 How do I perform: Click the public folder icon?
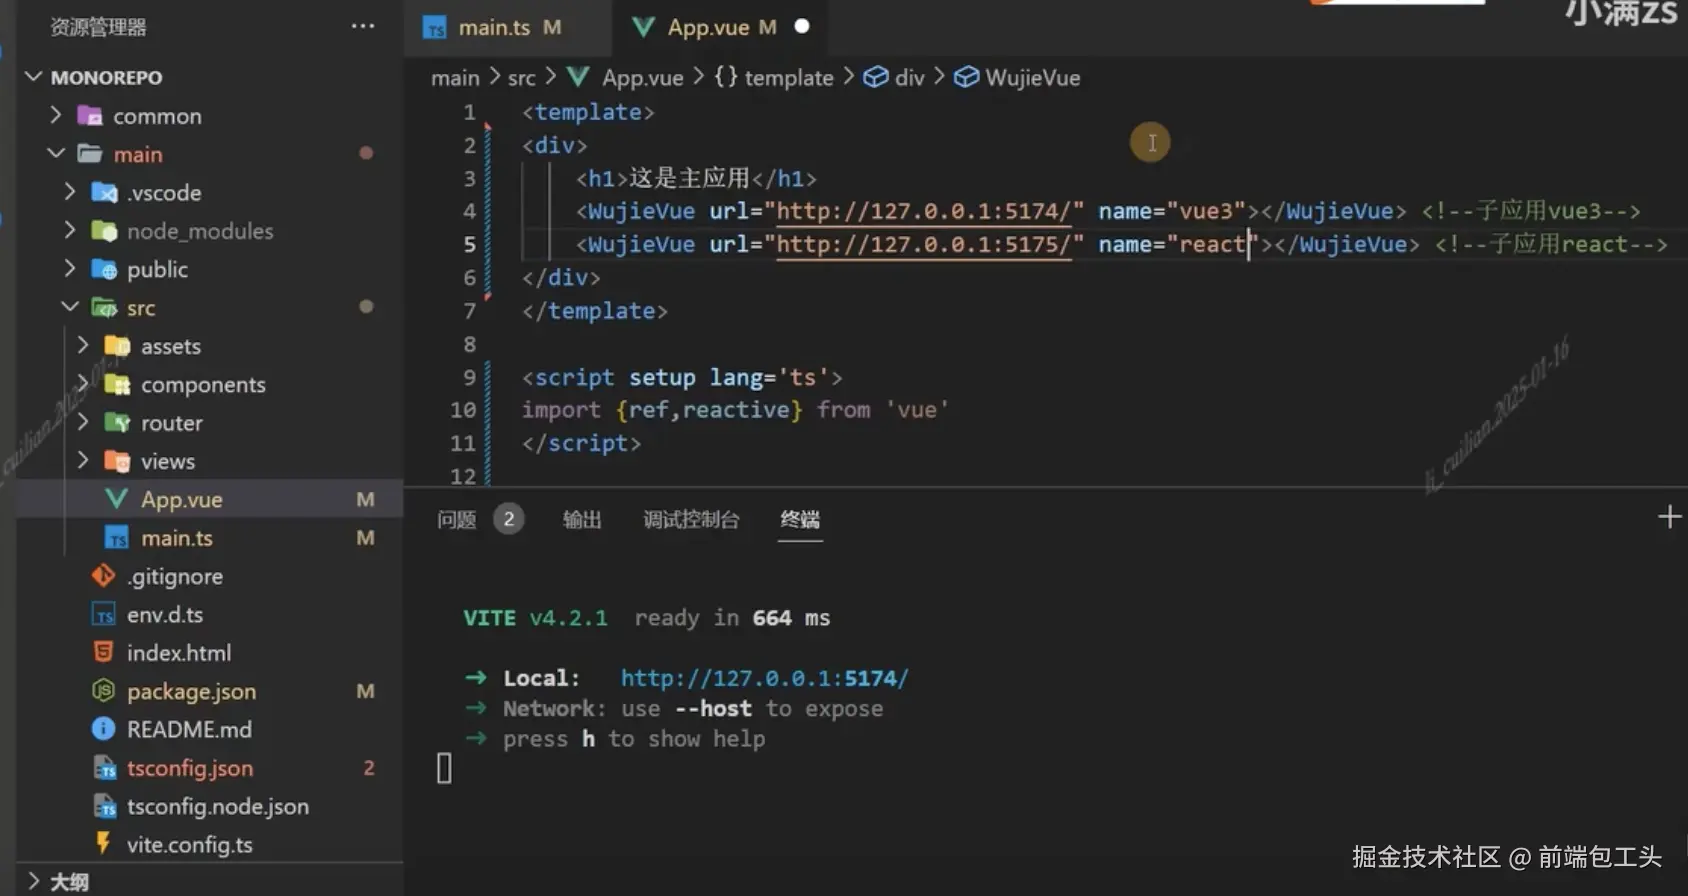pyautogui.click(x=104, y=269)
